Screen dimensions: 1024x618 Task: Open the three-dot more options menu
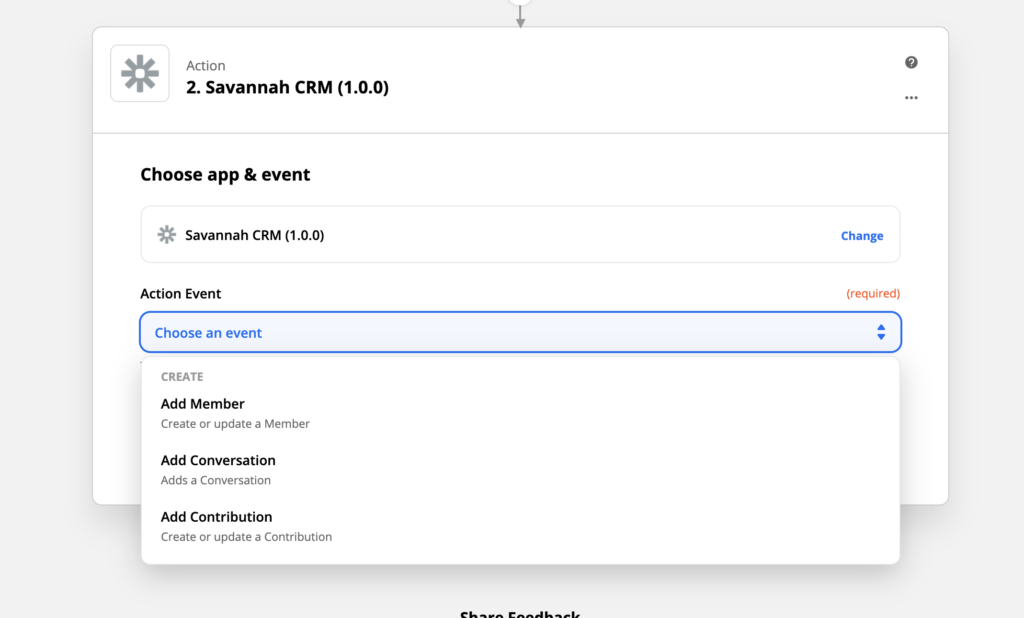[911, 98]
